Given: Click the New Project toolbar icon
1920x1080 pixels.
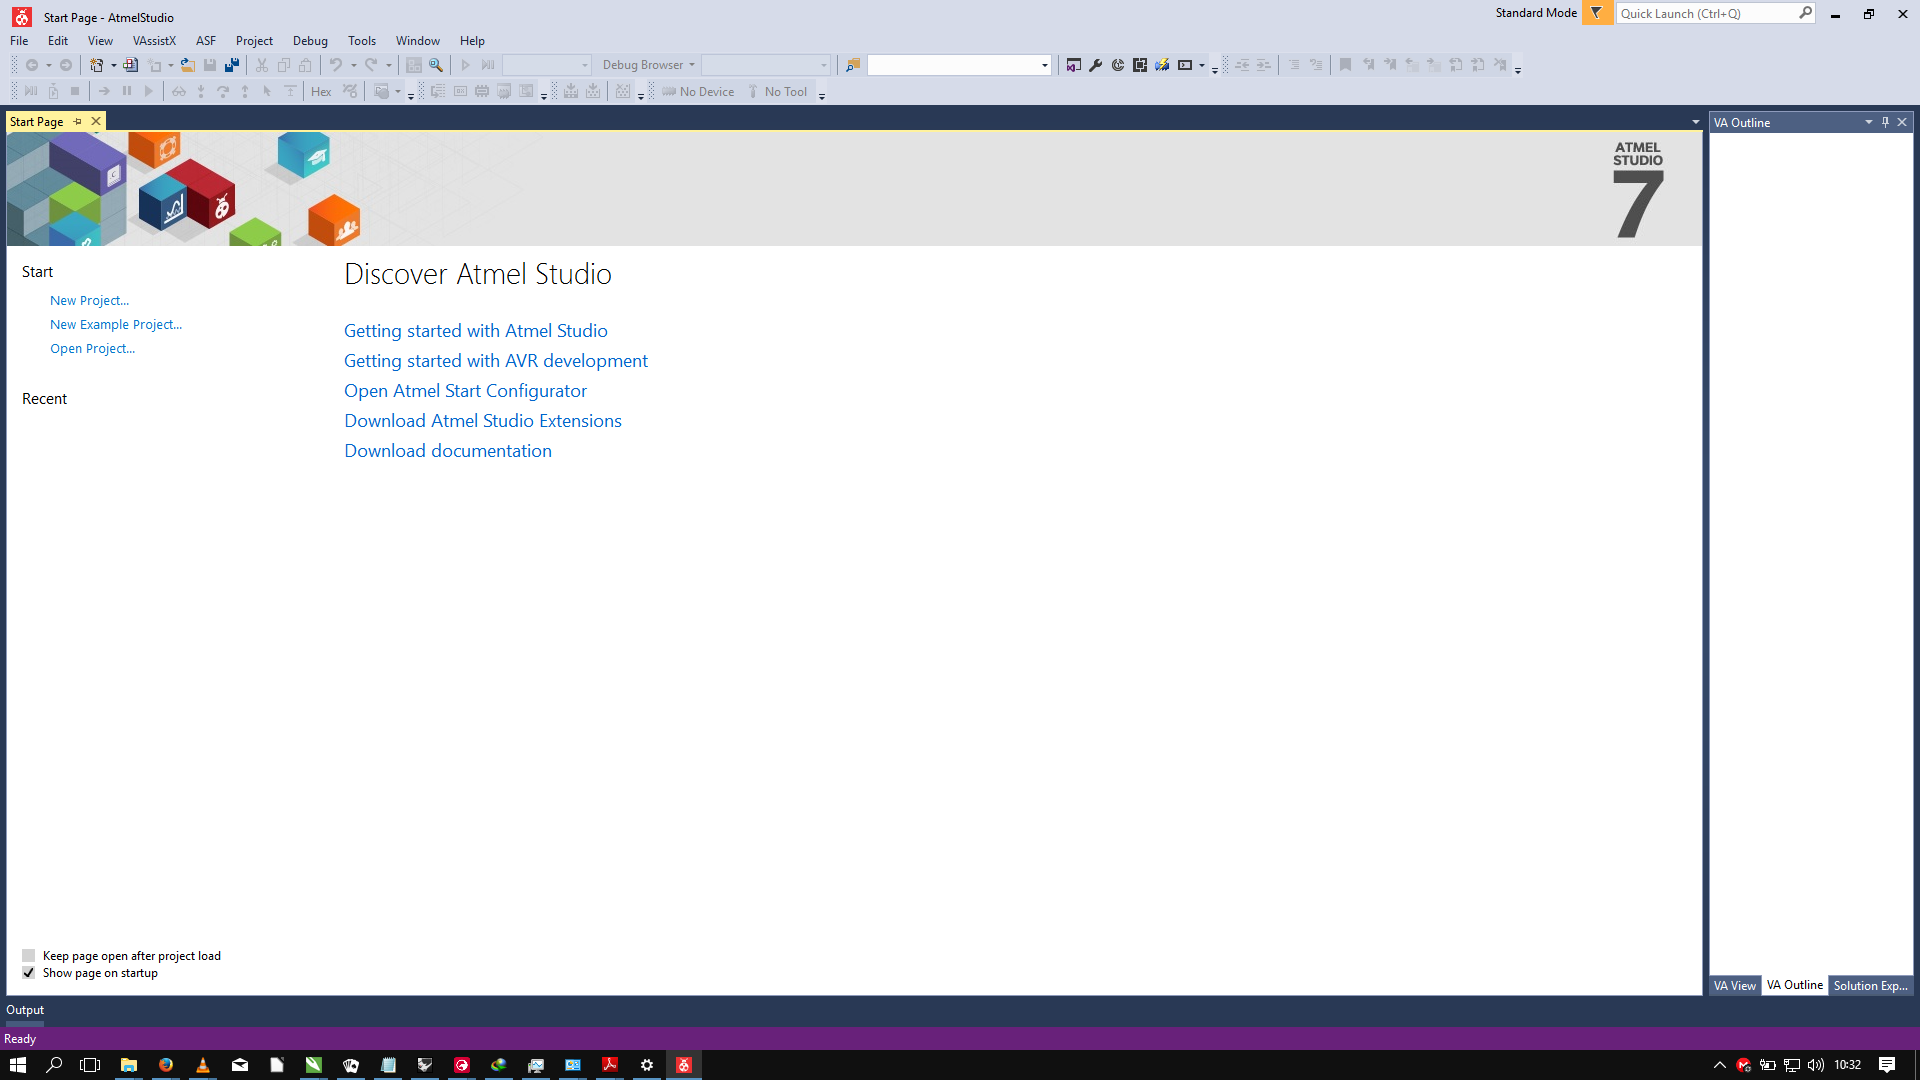Looking at the screenshot, I should tap(96, 65).
